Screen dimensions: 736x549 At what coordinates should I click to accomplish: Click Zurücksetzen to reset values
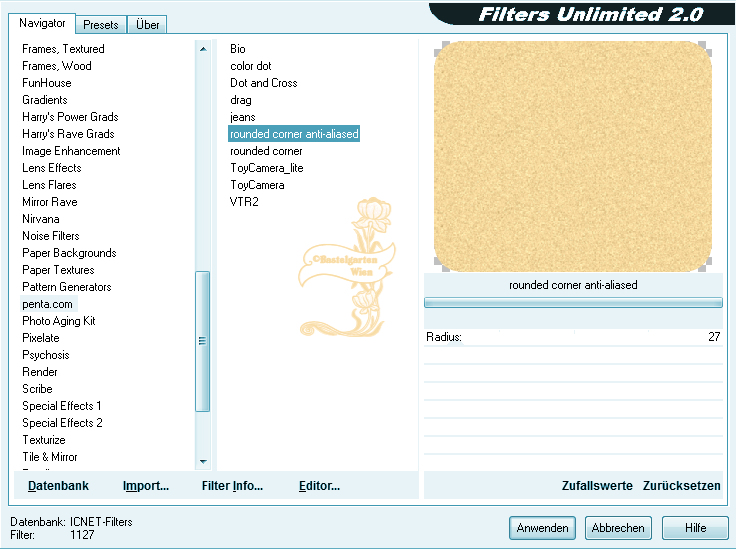(x=682, y=486)
